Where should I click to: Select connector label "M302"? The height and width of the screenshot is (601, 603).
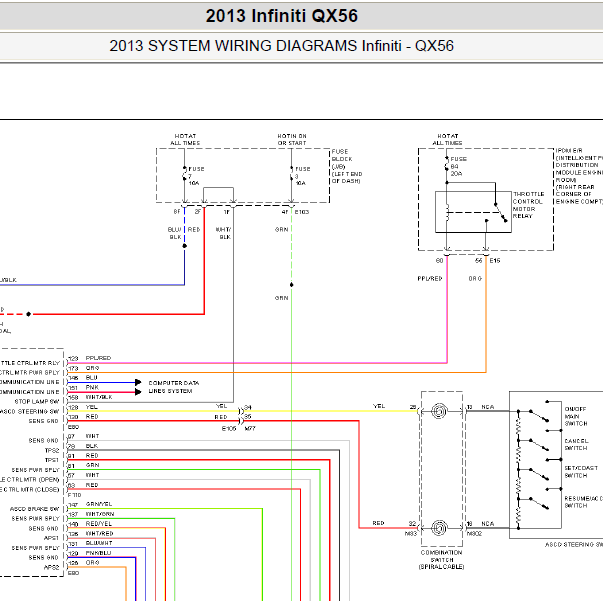tap(474, 533)
